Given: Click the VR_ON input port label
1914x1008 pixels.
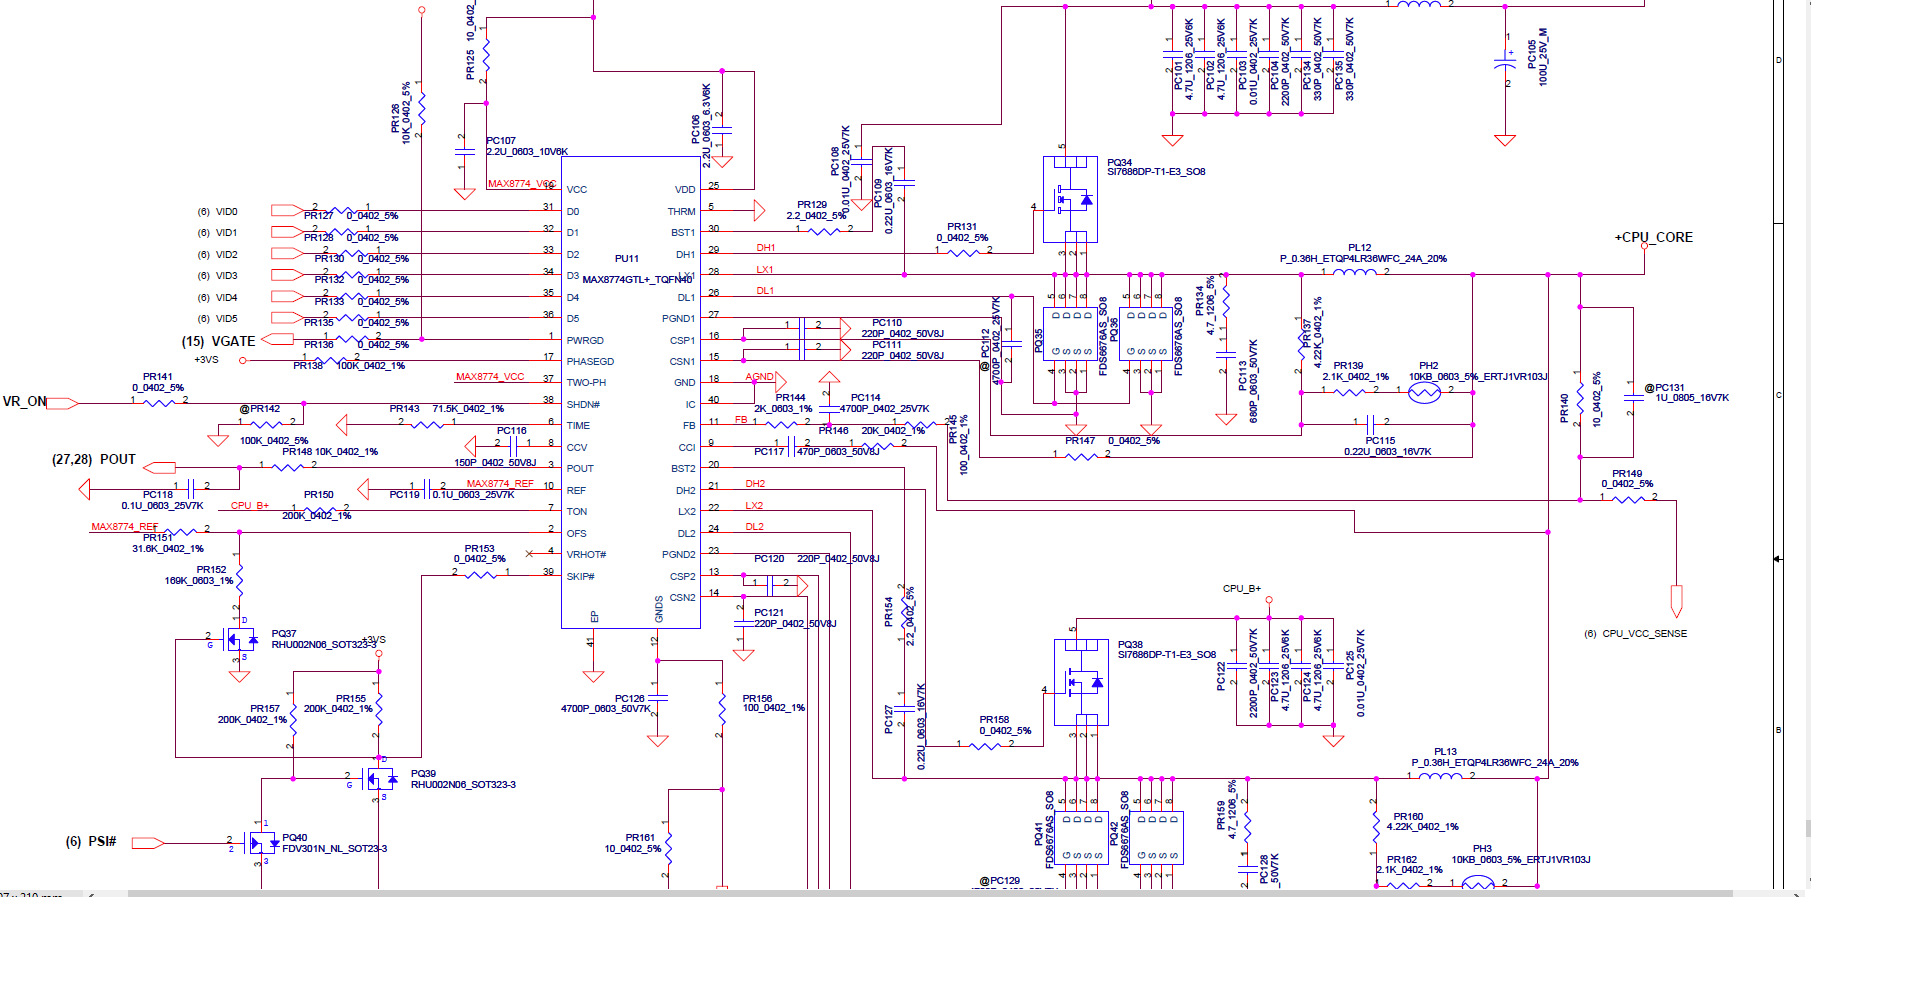Looking at the screenshot, I should click(25, 402).
